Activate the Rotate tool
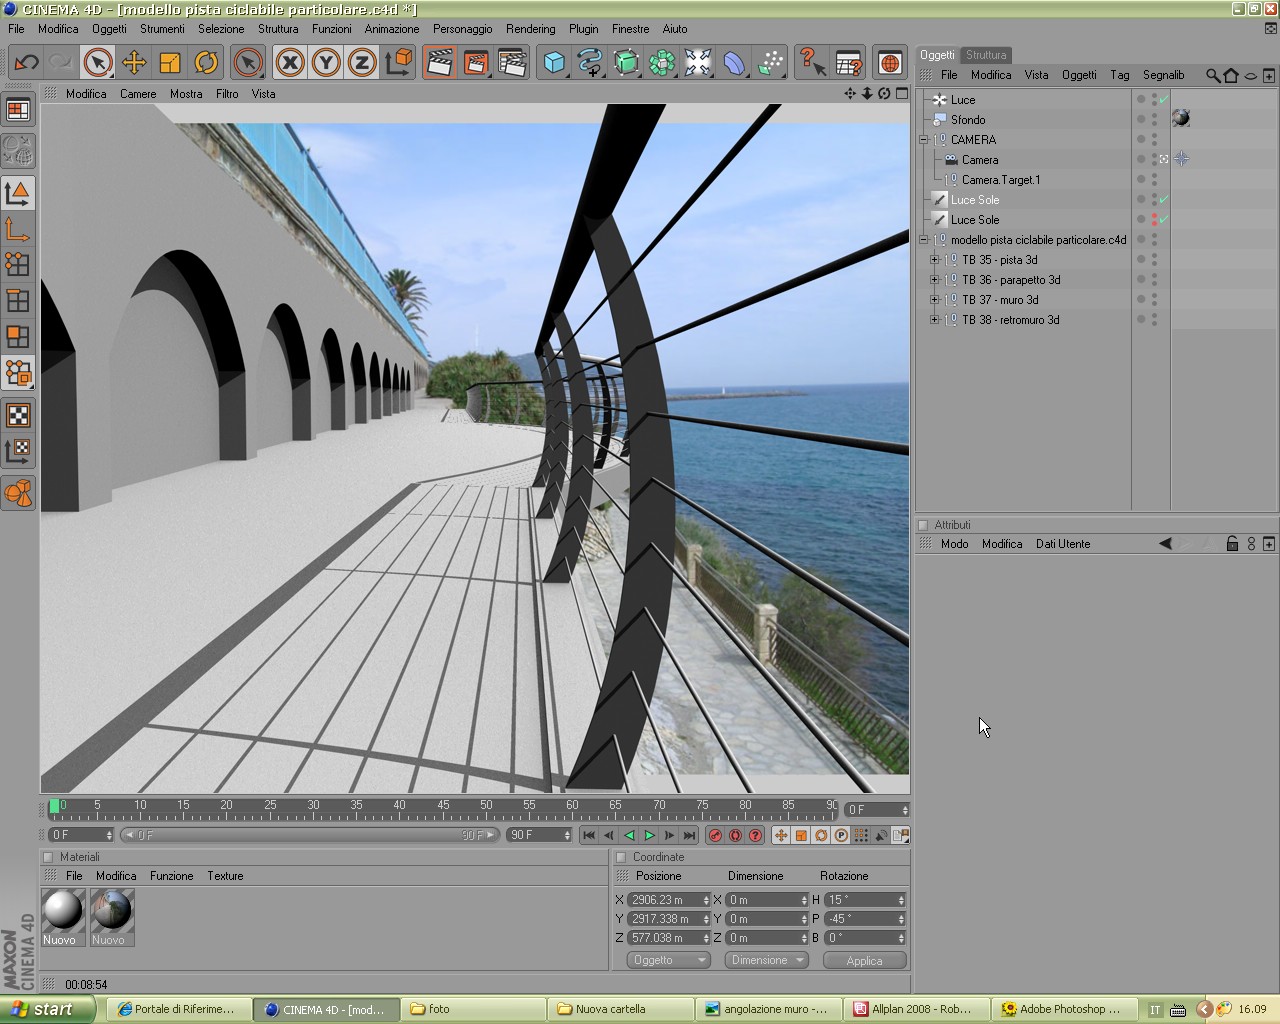This screenshot has height=1024, width=1280. pos(206,63)
